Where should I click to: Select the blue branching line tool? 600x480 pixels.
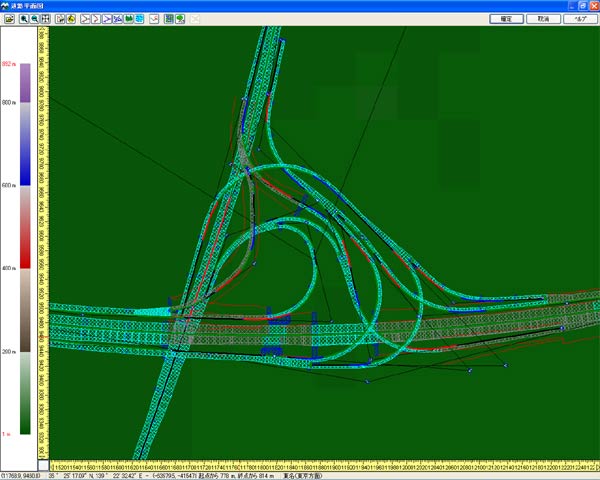point(107,19)
